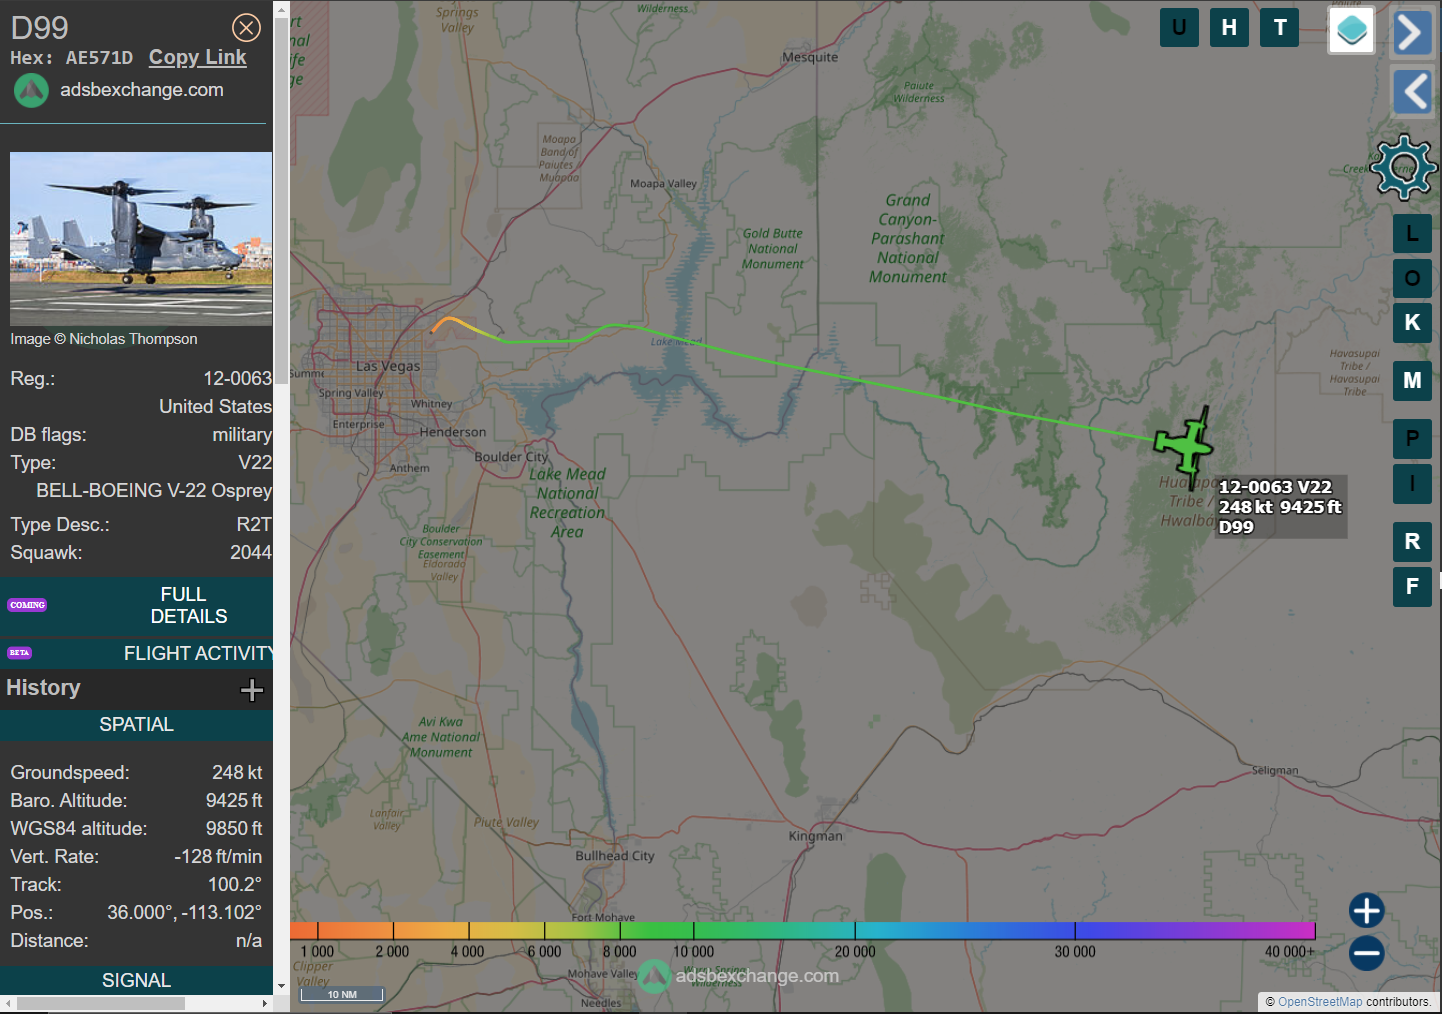Open the adsbexchange.com logo link
The width and height of the screenshot is (1442, 1014).
coord(31,91)
